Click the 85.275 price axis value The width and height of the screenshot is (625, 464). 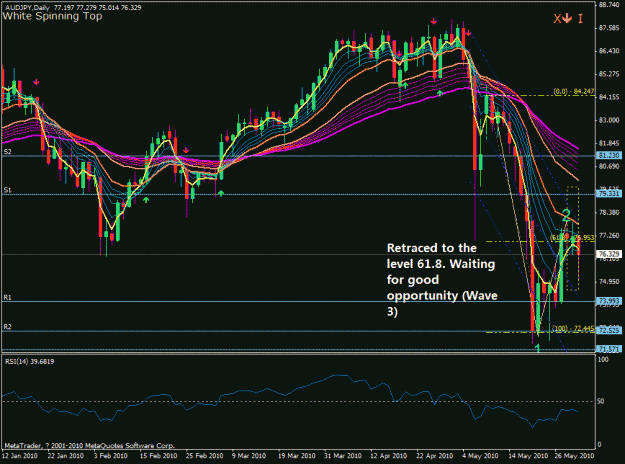pyautogui.click(x=609, y=74)
